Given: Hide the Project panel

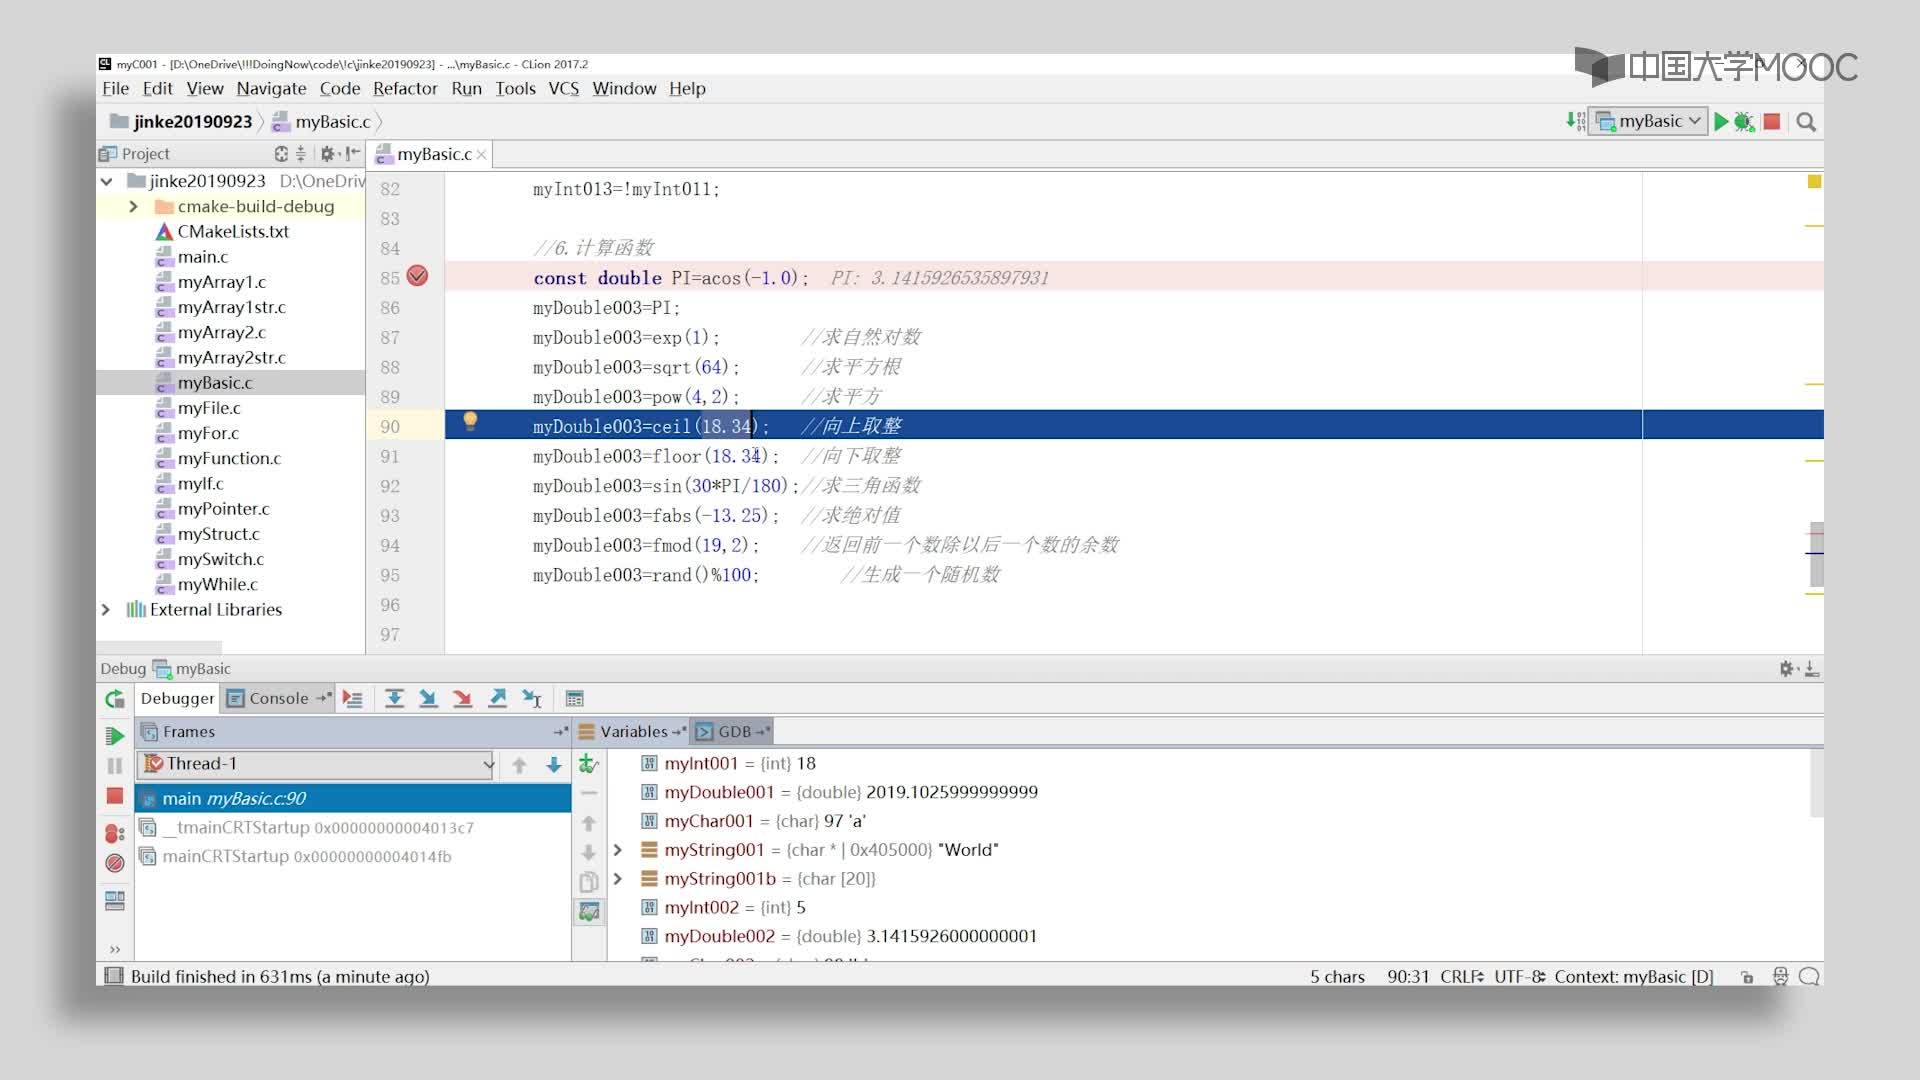Looking at the screenshot, I should tap(353, 154).
